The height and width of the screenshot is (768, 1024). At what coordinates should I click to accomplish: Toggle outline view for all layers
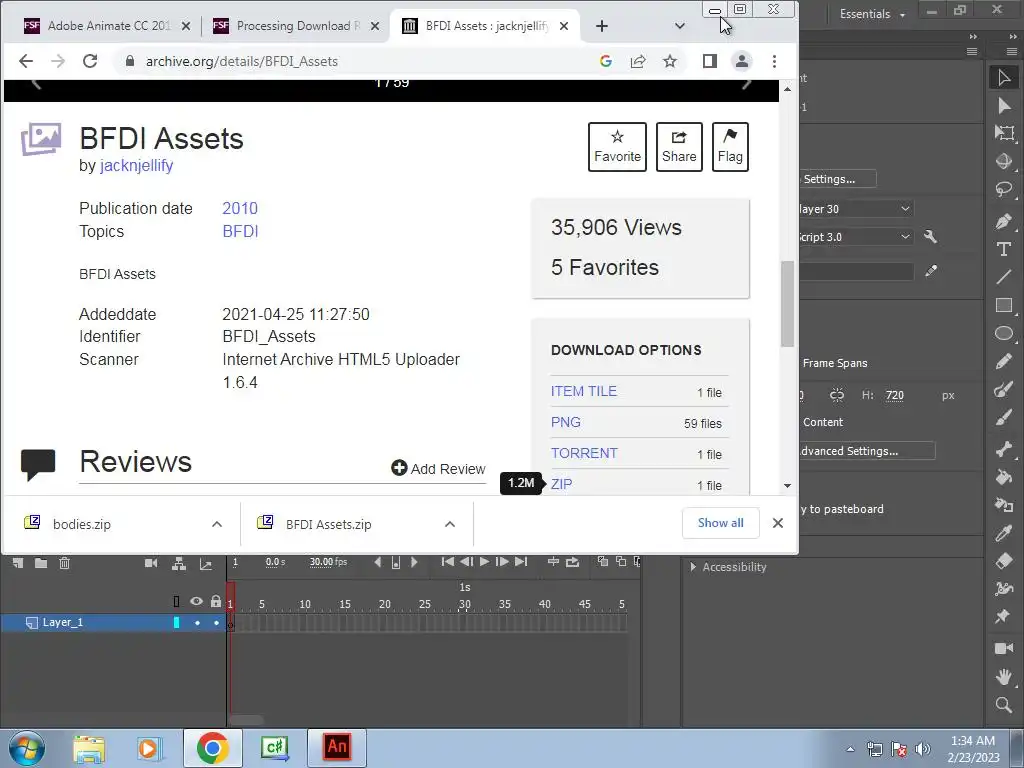click(176, 601)
